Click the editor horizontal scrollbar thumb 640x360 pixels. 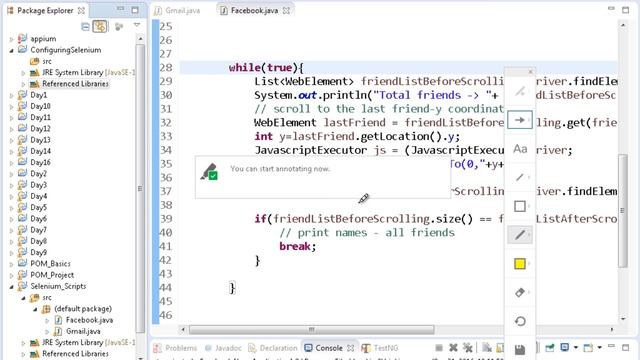point(311,329)
